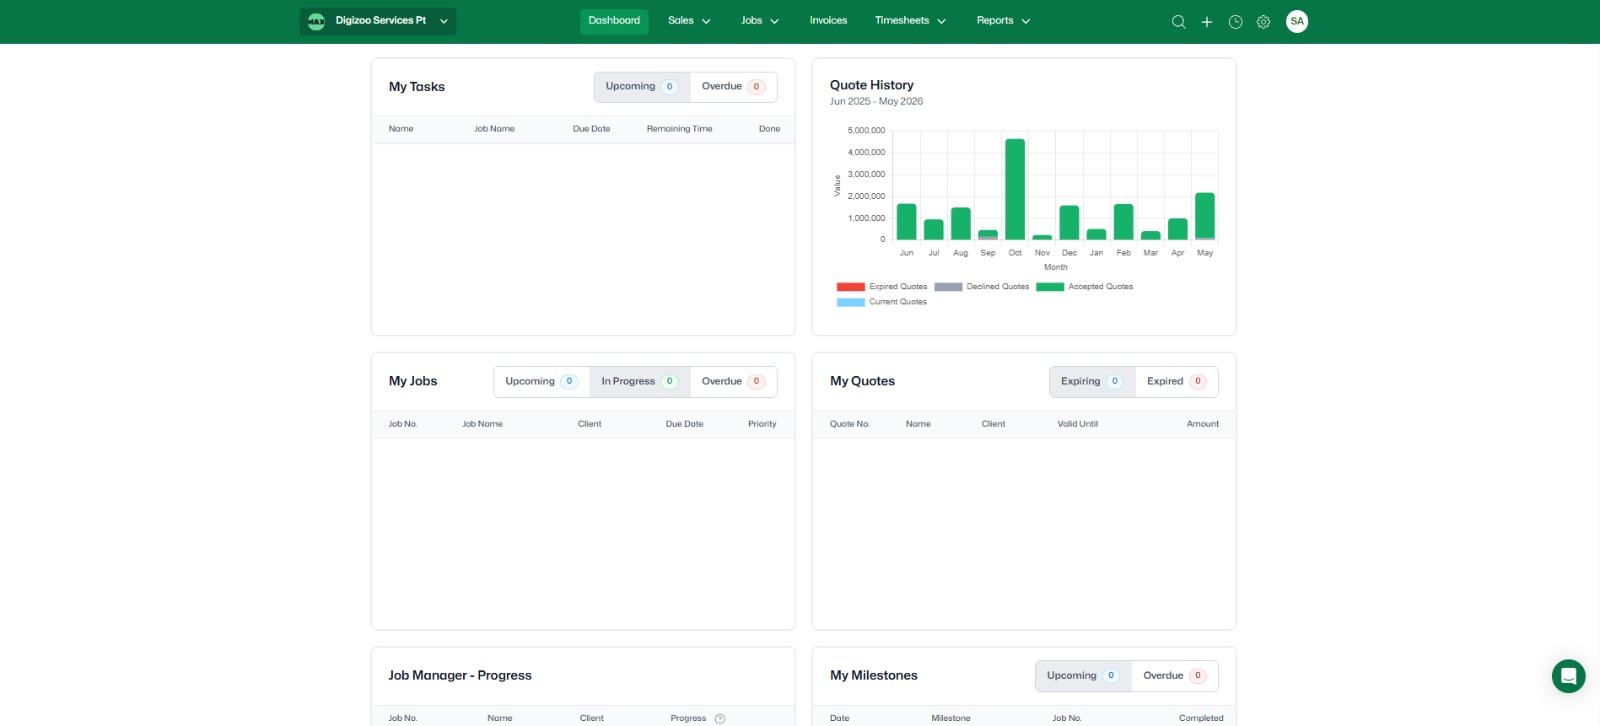
Task: Select Overdue tab in My Milestones
Action: pos(1175,676)
